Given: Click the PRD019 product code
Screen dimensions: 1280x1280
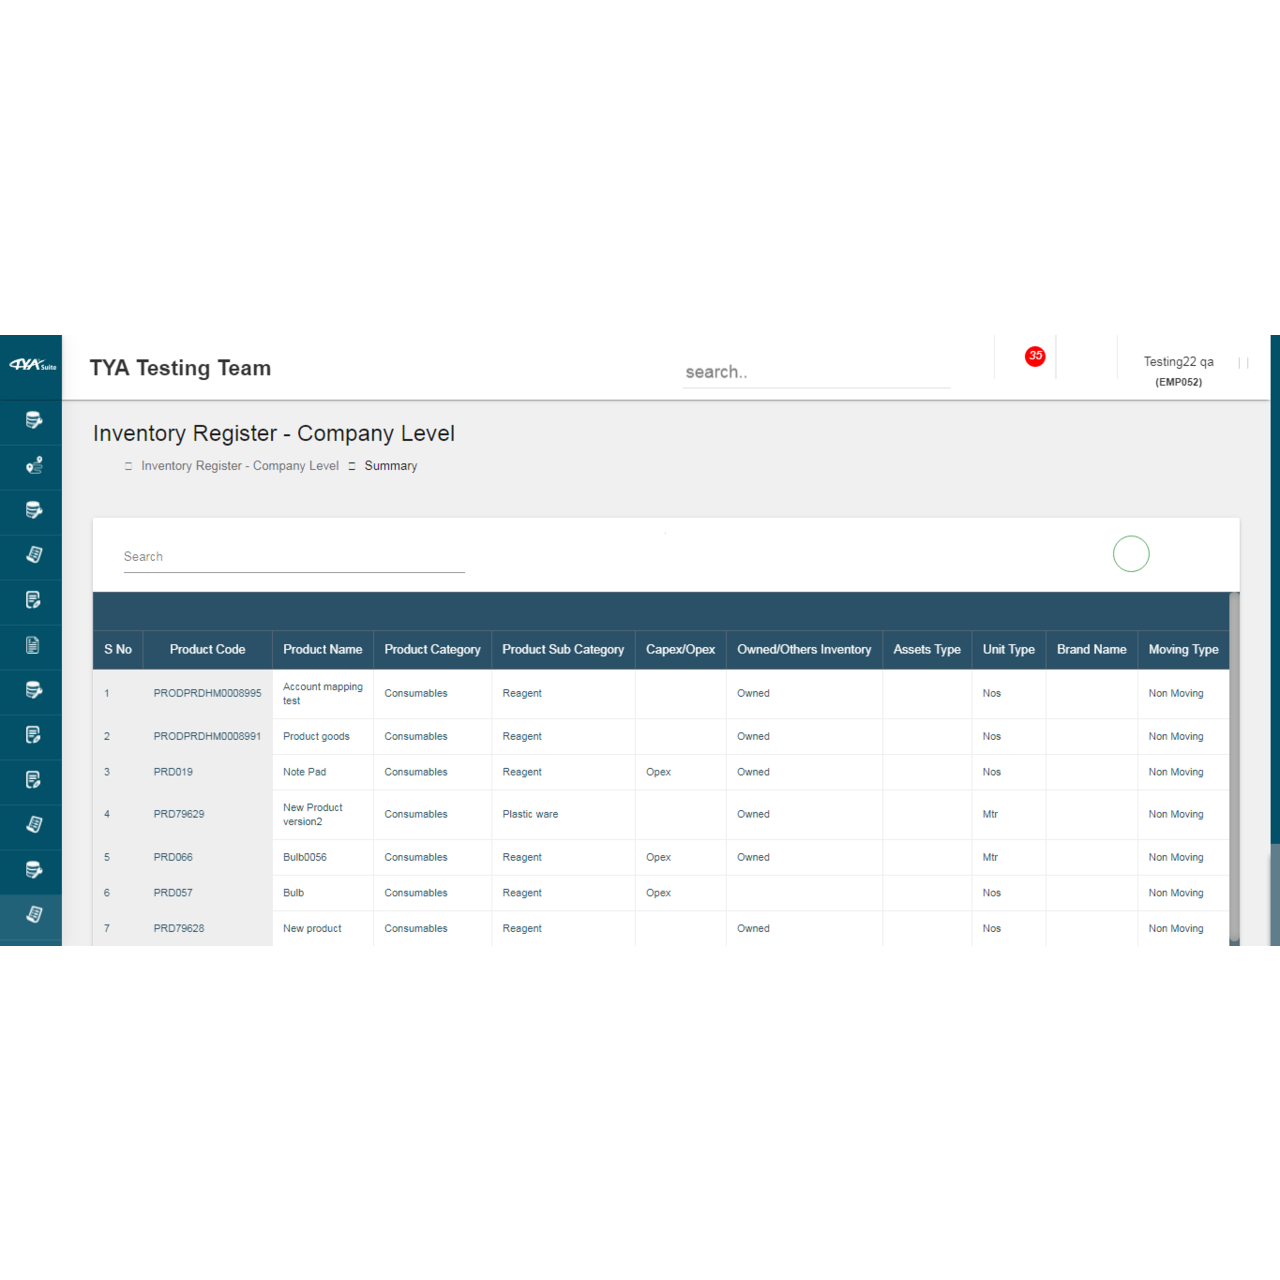Looking at the screenshot, I should pos(173,772).
